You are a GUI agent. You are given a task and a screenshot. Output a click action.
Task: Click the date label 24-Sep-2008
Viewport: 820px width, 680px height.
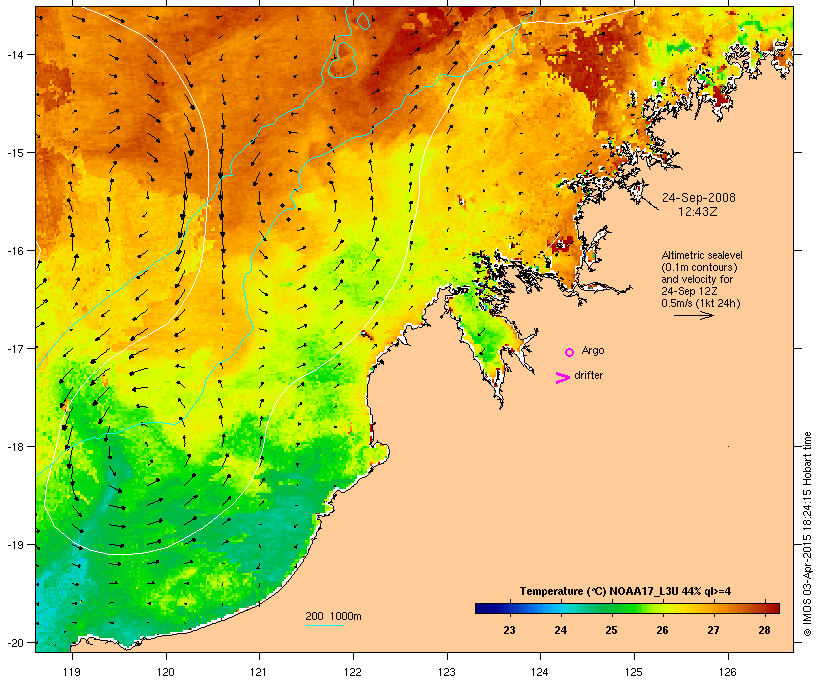pyautogui.click(x=699, y=198)
